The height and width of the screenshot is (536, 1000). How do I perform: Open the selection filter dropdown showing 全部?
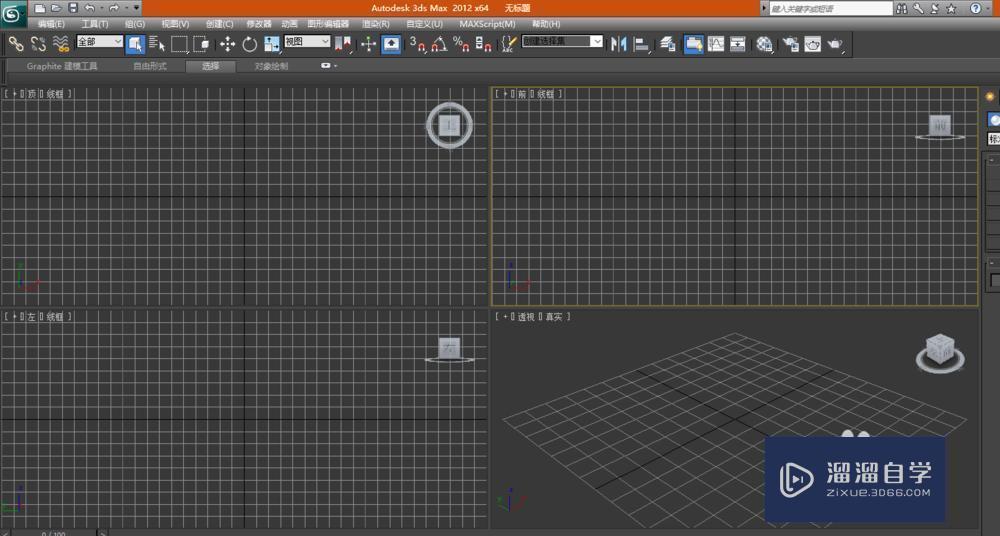pyautogui.click(x=99, y=42)
